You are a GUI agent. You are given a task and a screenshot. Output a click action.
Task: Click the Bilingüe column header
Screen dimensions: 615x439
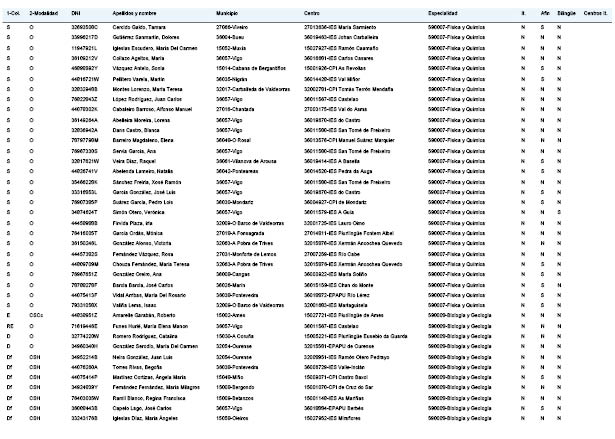pyautogui.click(x=566, y=13)
